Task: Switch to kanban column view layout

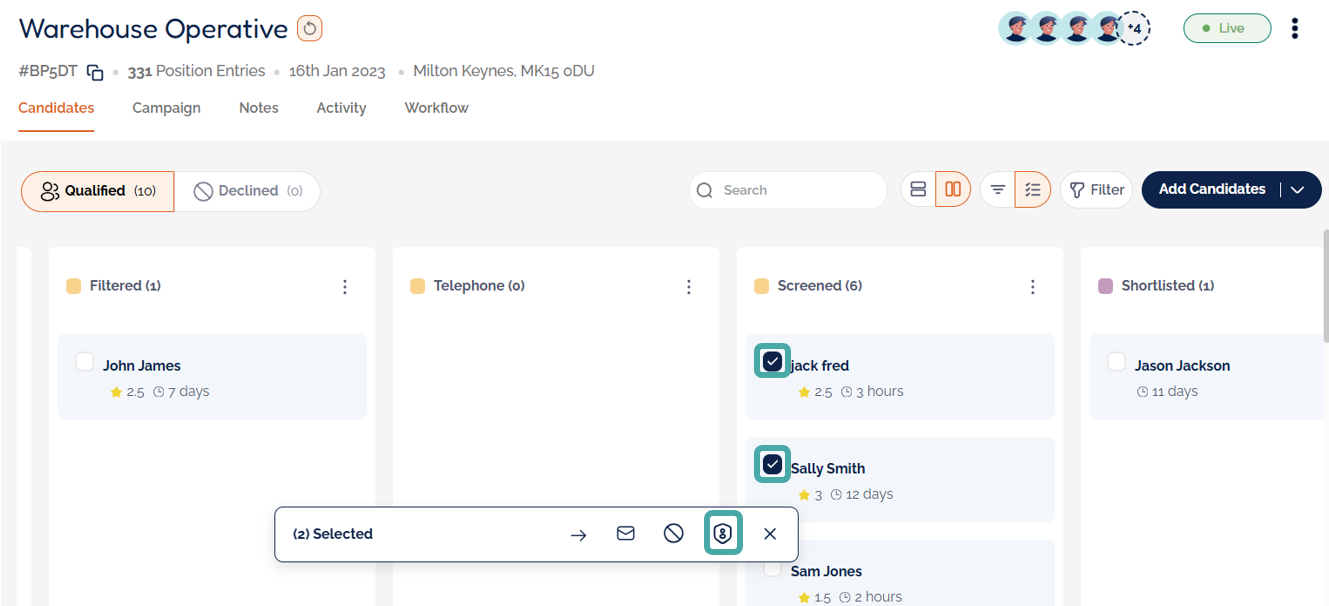Action: (953, 189)
